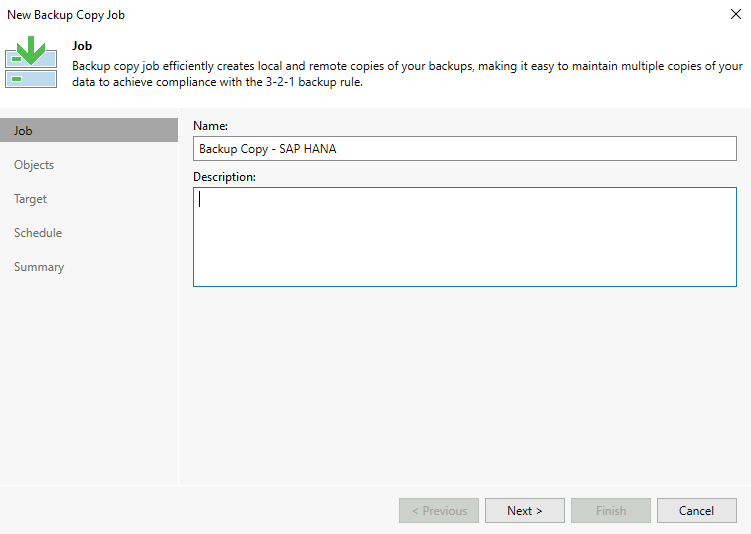
Task: Go to the Objects step
Action: point(34,165)
